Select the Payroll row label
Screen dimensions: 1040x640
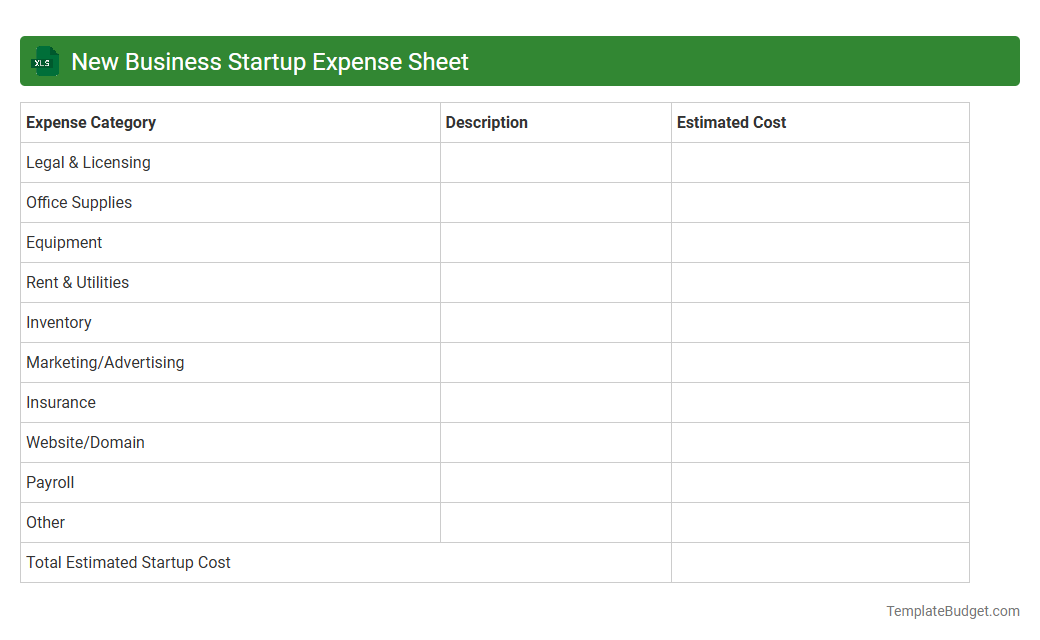point(50,482)
